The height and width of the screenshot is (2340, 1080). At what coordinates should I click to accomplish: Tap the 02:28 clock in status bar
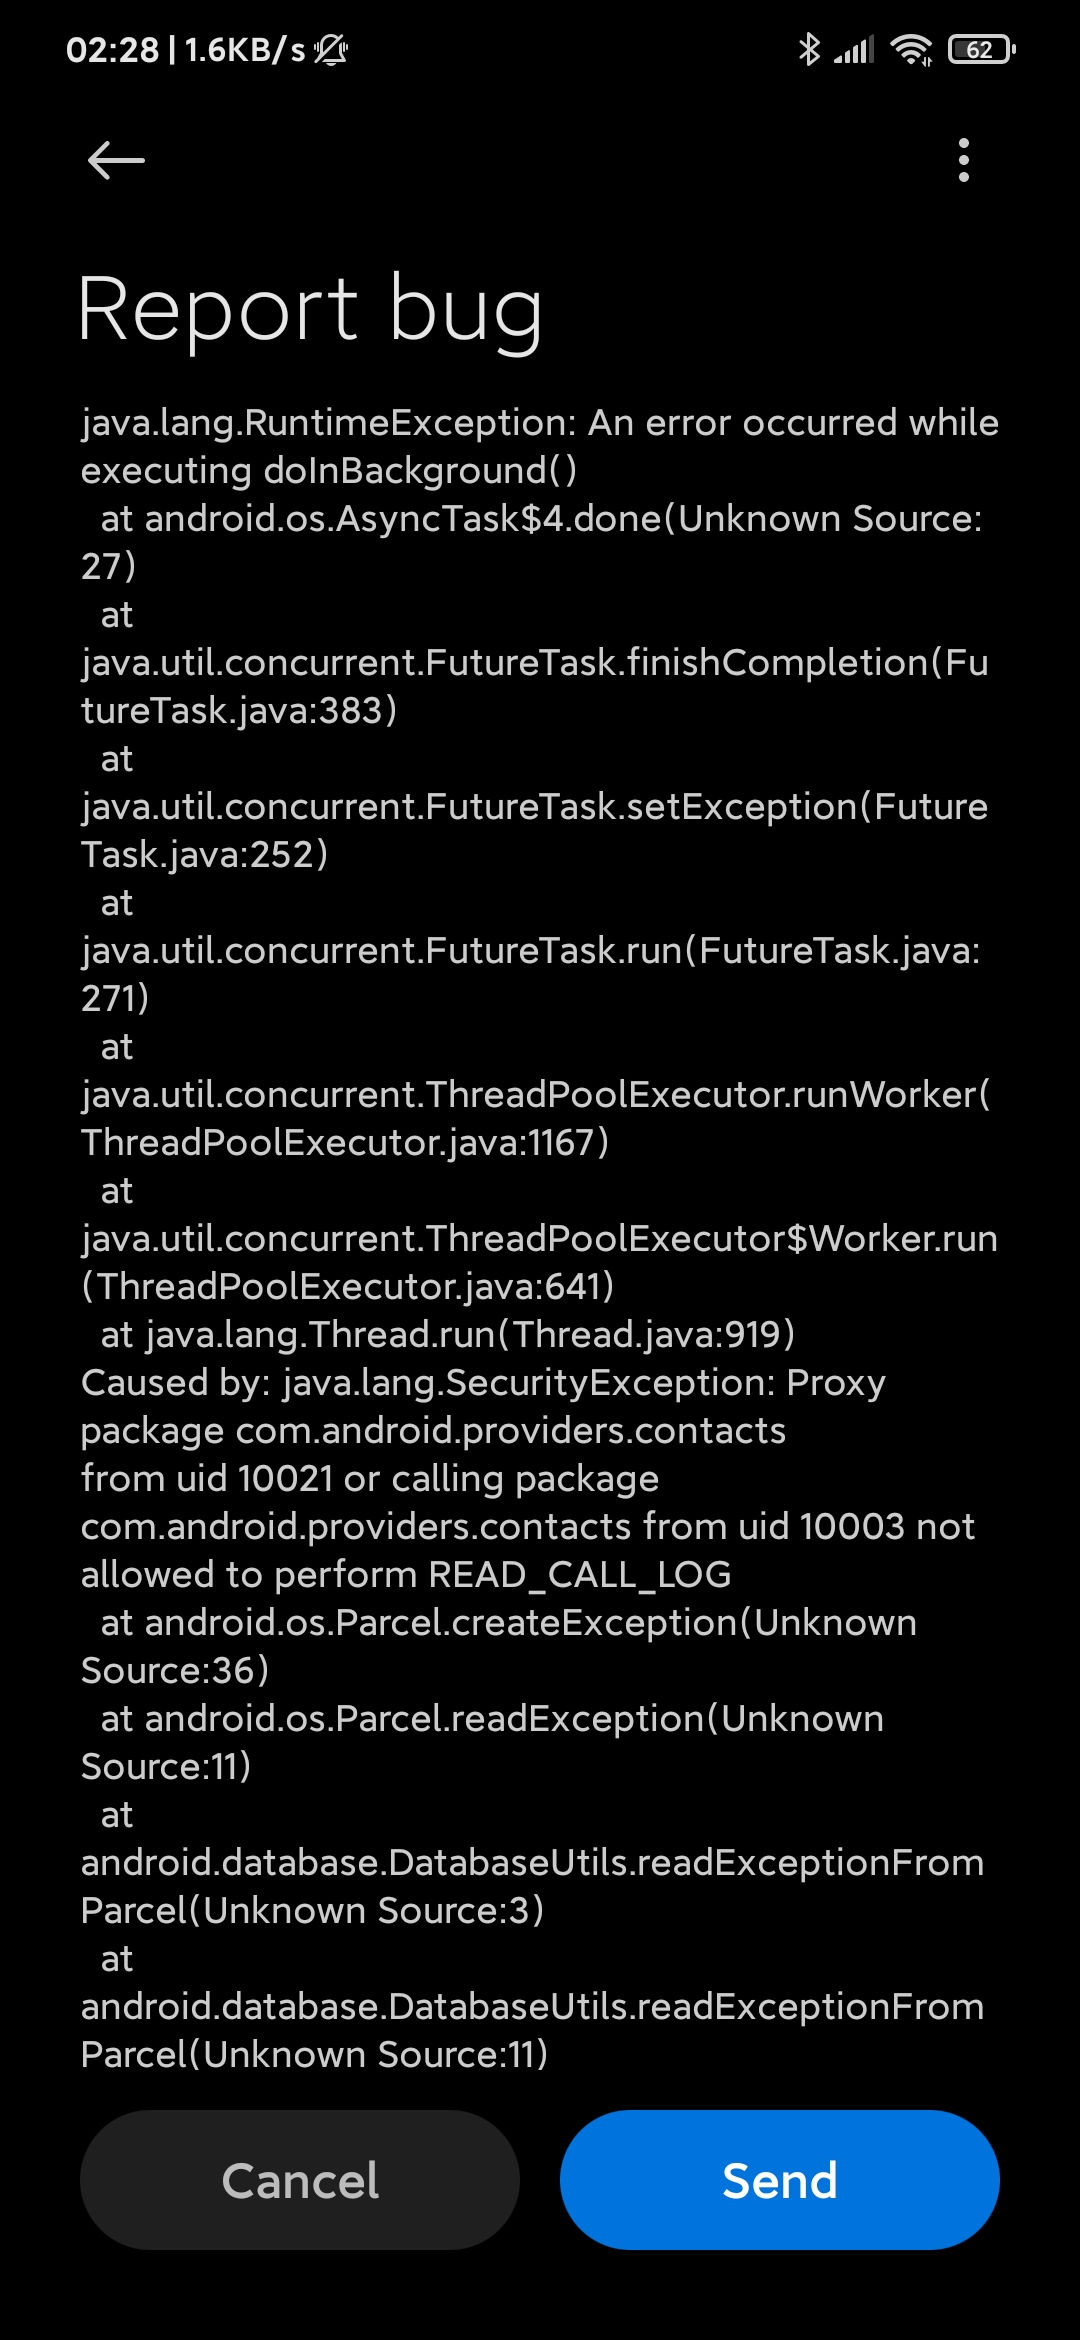tap(112, 49)
